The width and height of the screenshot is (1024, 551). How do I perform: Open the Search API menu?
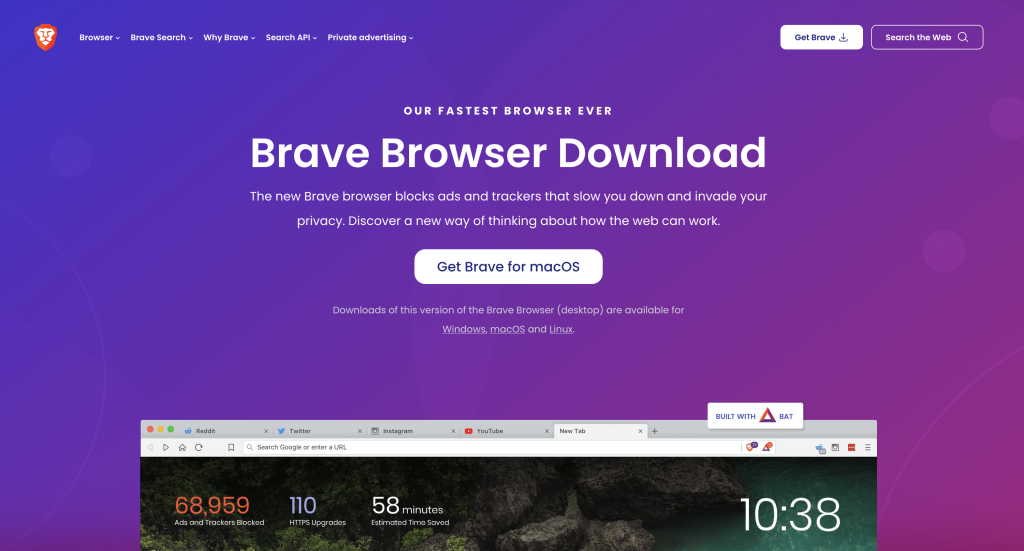(291, 37)
